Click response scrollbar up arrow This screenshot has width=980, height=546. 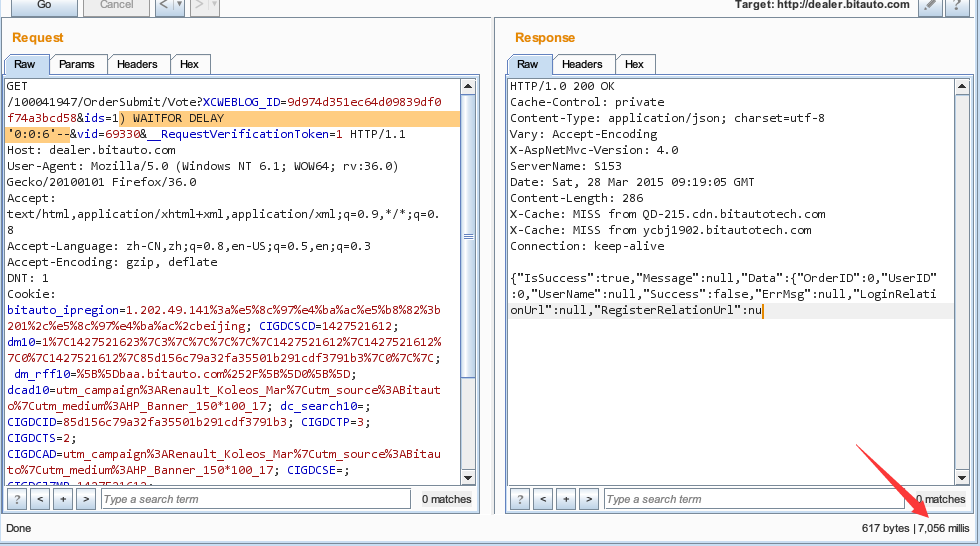point(962,86)
